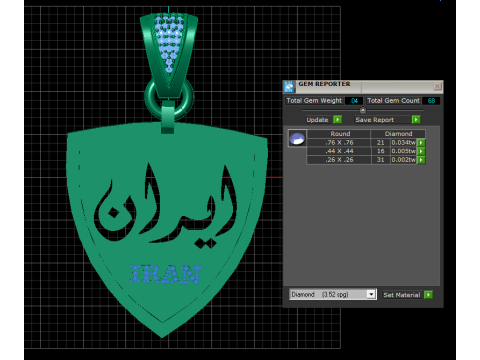
Task: Close the Gem Reporter panel
Action: pos(437,86)
